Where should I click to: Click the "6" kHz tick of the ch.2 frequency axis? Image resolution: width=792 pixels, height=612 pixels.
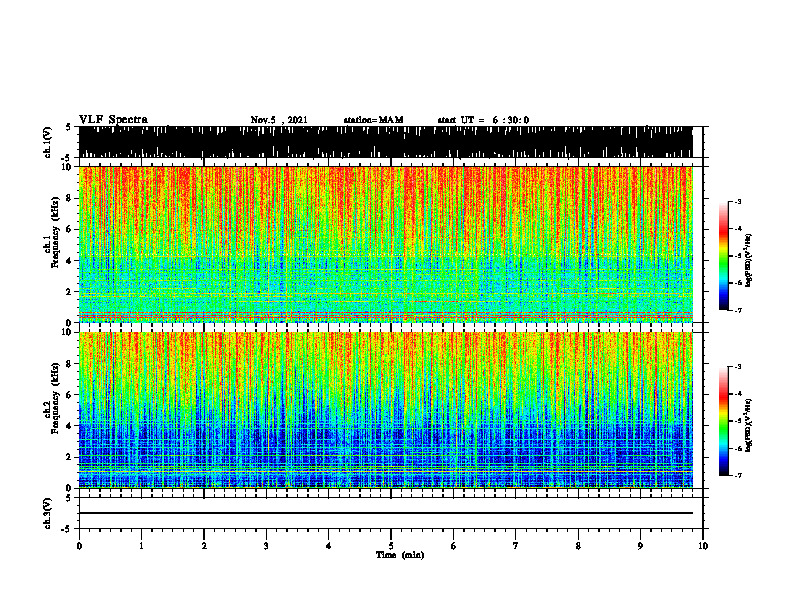click(69, 395)
